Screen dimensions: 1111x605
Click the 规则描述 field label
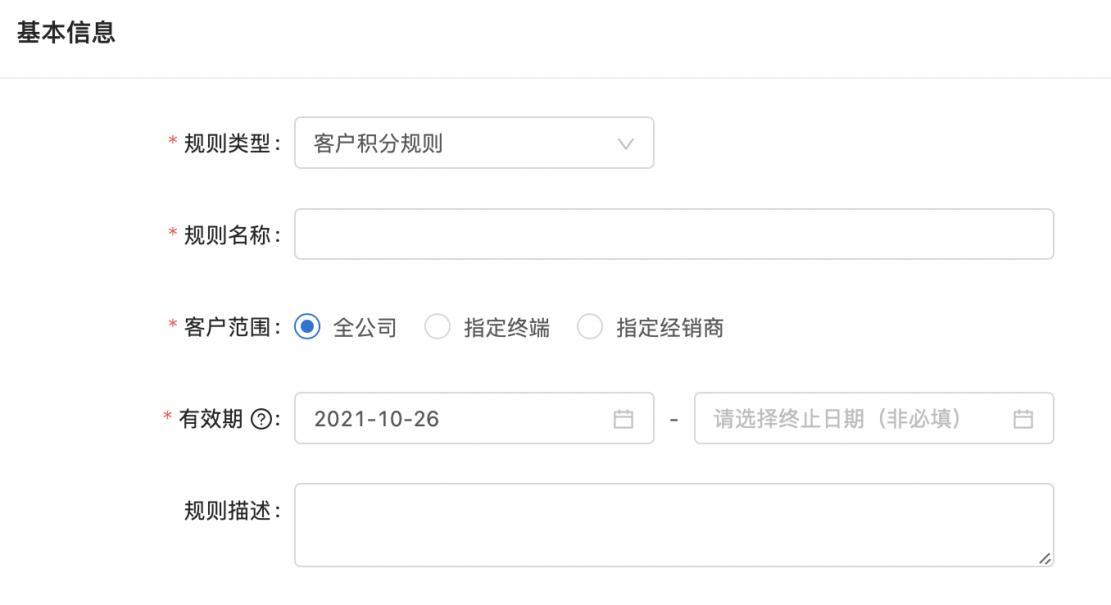click(227, 510)
